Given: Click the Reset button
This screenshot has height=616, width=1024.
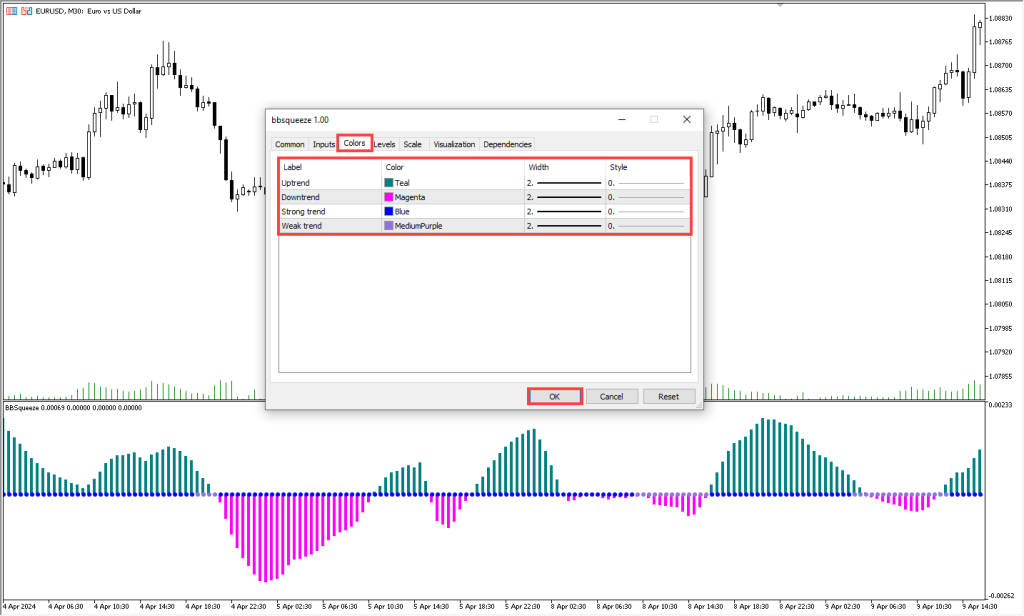Looking at the screenshot, I should click(669, 397).
